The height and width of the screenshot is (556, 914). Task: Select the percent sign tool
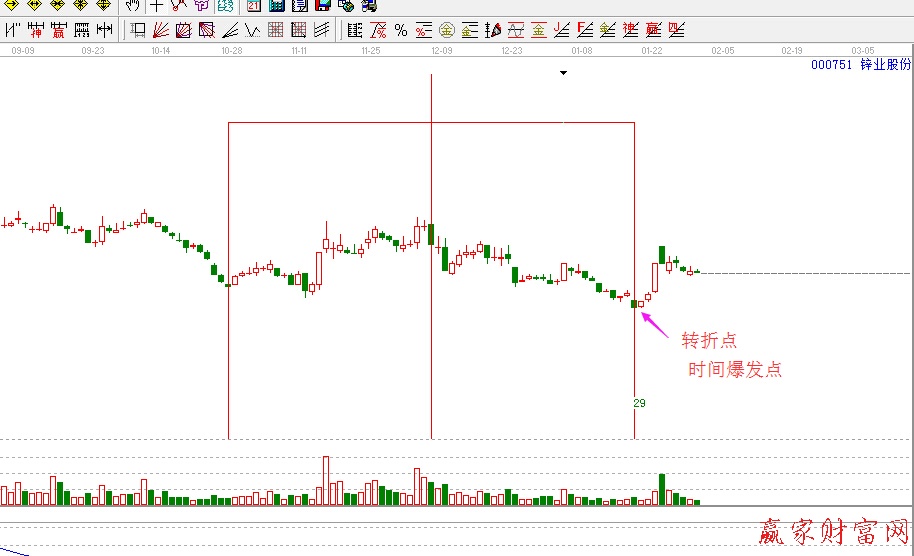point(400,30)
